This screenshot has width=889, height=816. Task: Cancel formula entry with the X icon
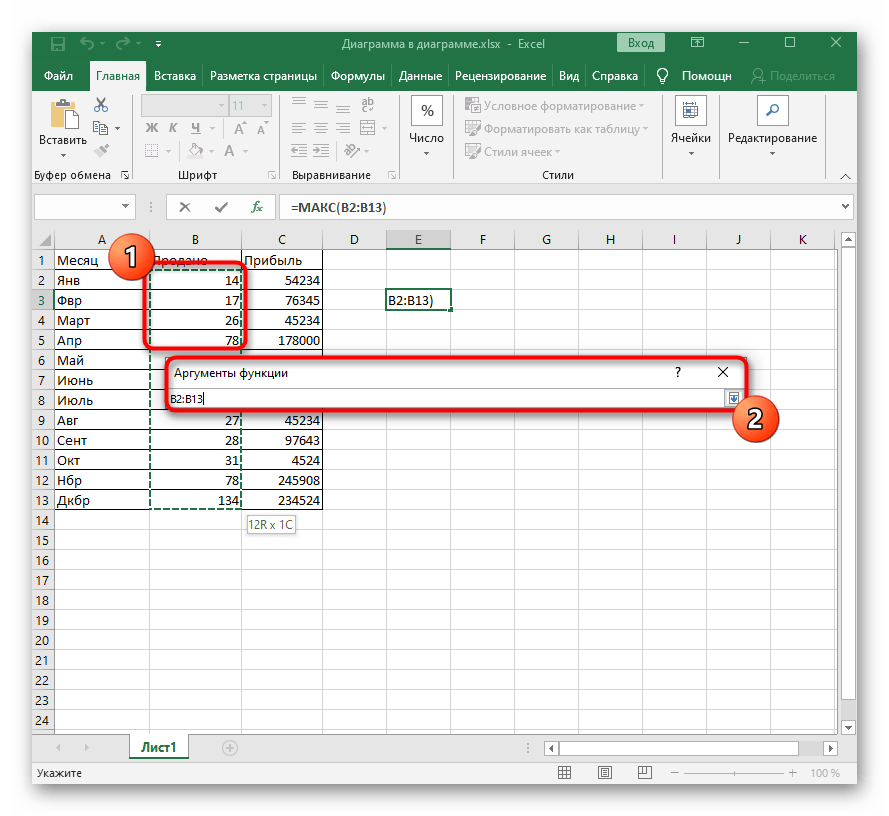[x=185, y=207]
